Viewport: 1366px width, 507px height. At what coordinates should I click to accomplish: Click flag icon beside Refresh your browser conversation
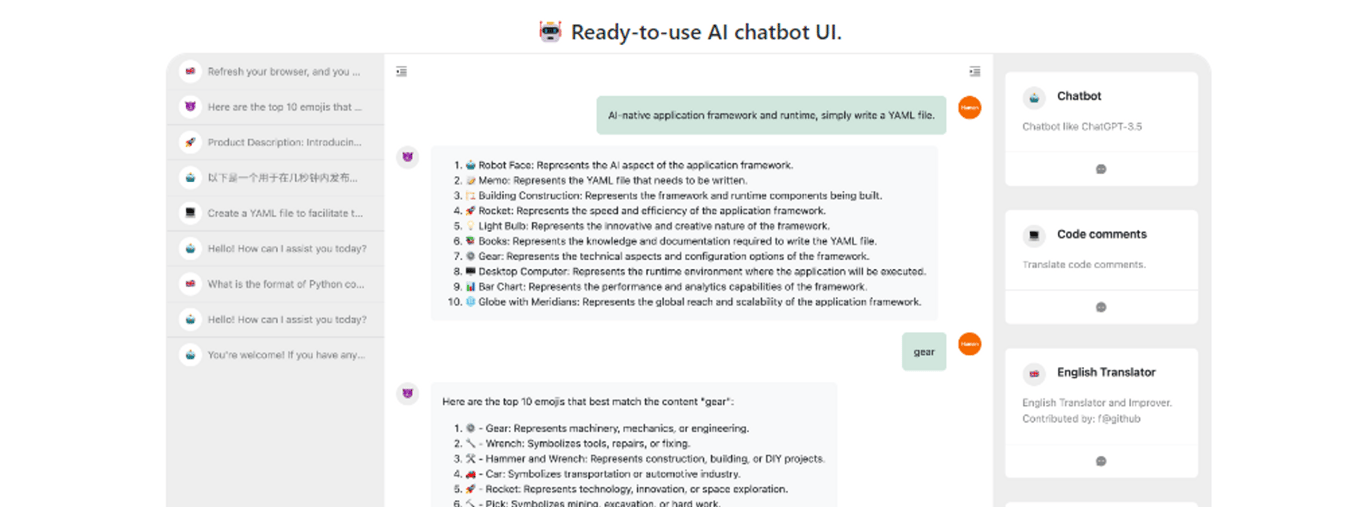[x=190, y=71]
